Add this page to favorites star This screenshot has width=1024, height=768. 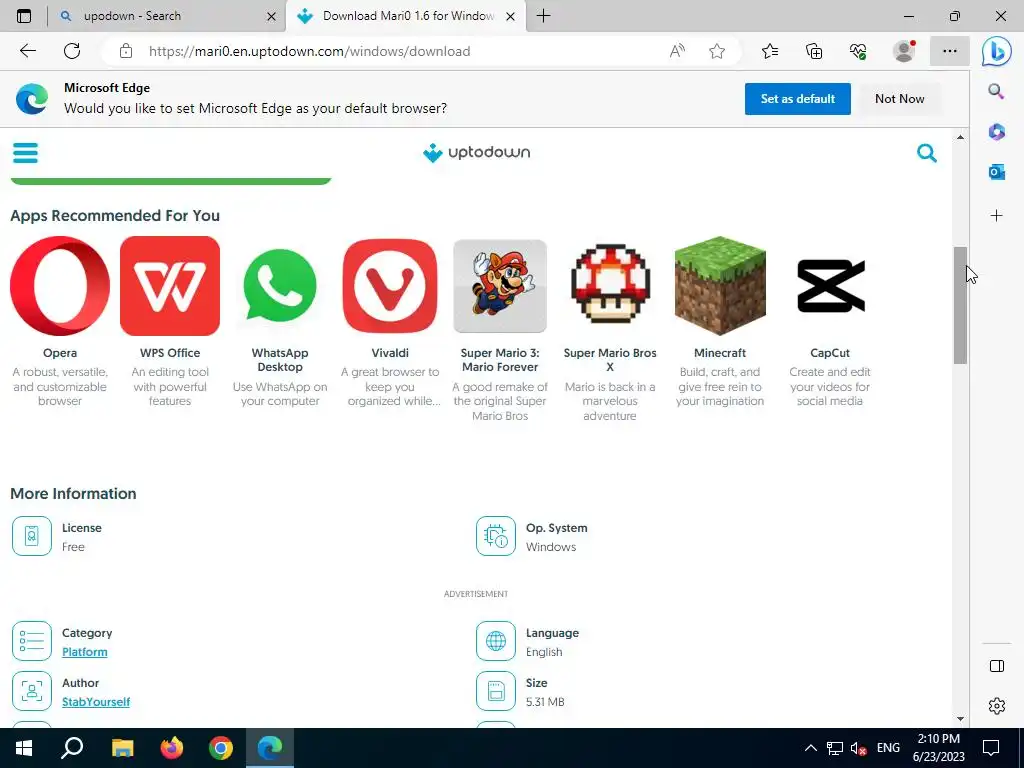click(717, 51)
